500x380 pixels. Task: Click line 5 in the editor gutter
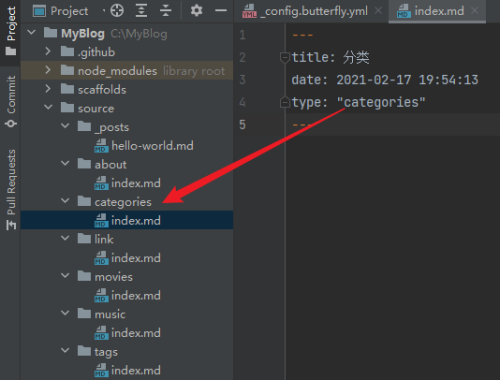(x=242, y=125)
